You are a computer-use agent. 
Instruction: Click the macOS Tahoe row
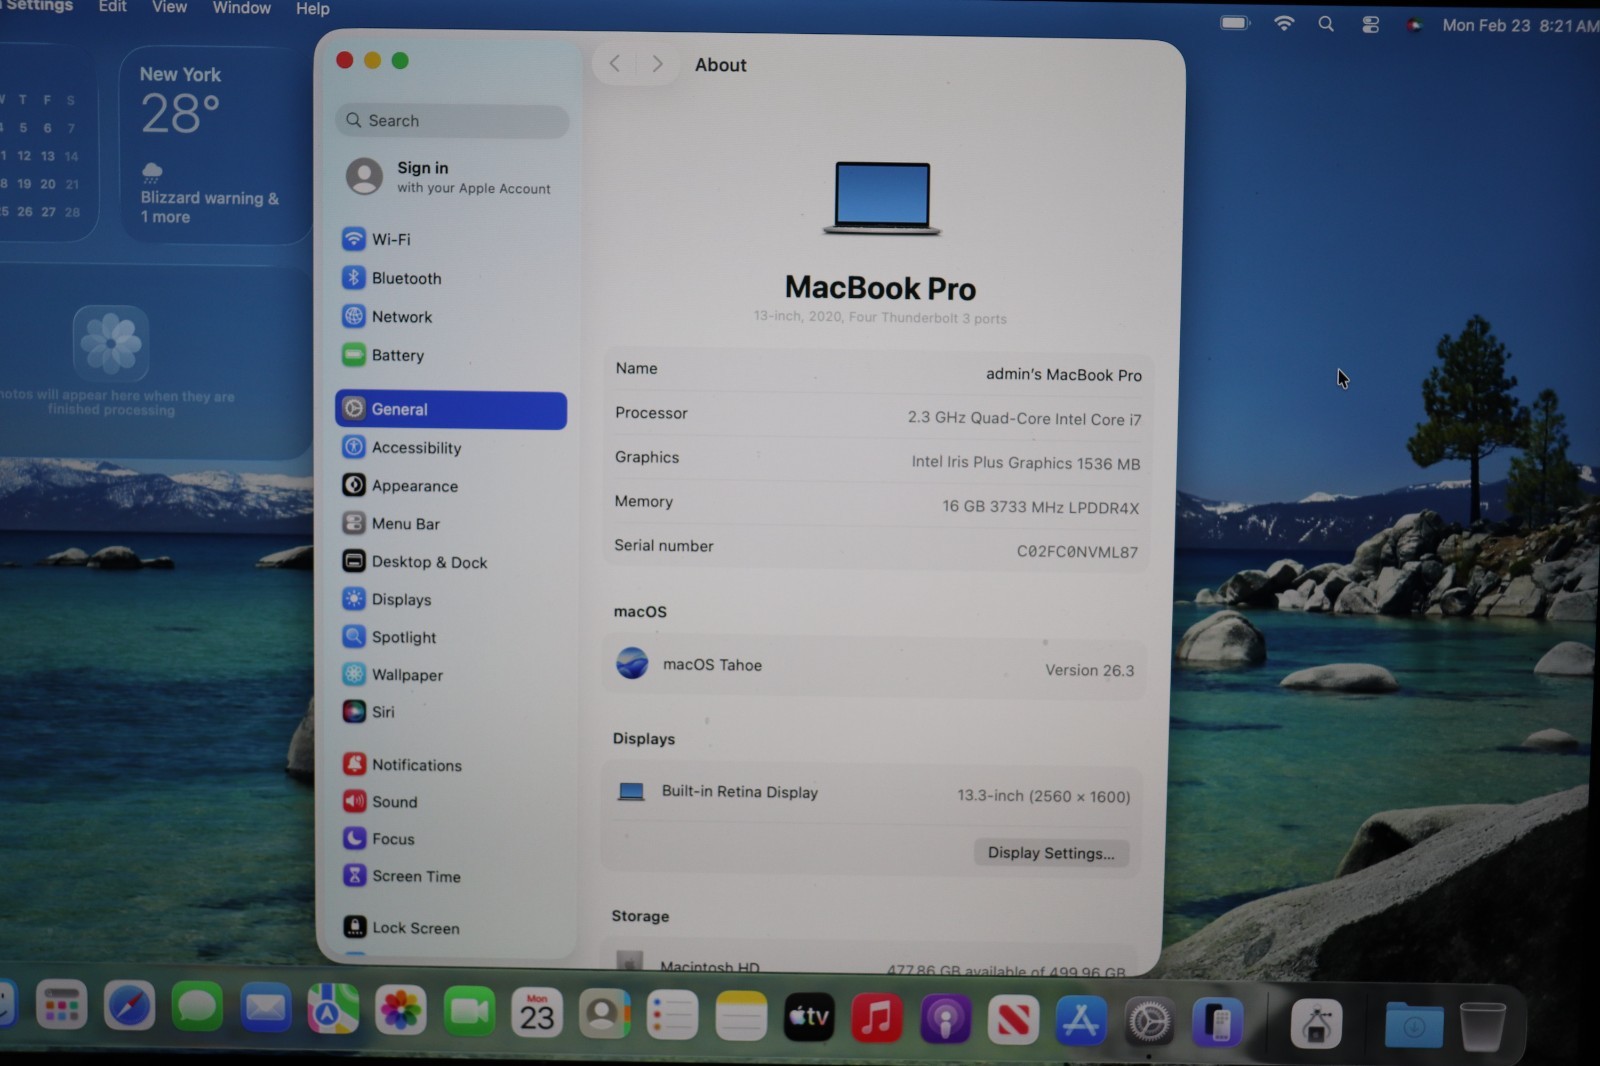[874, 666]
